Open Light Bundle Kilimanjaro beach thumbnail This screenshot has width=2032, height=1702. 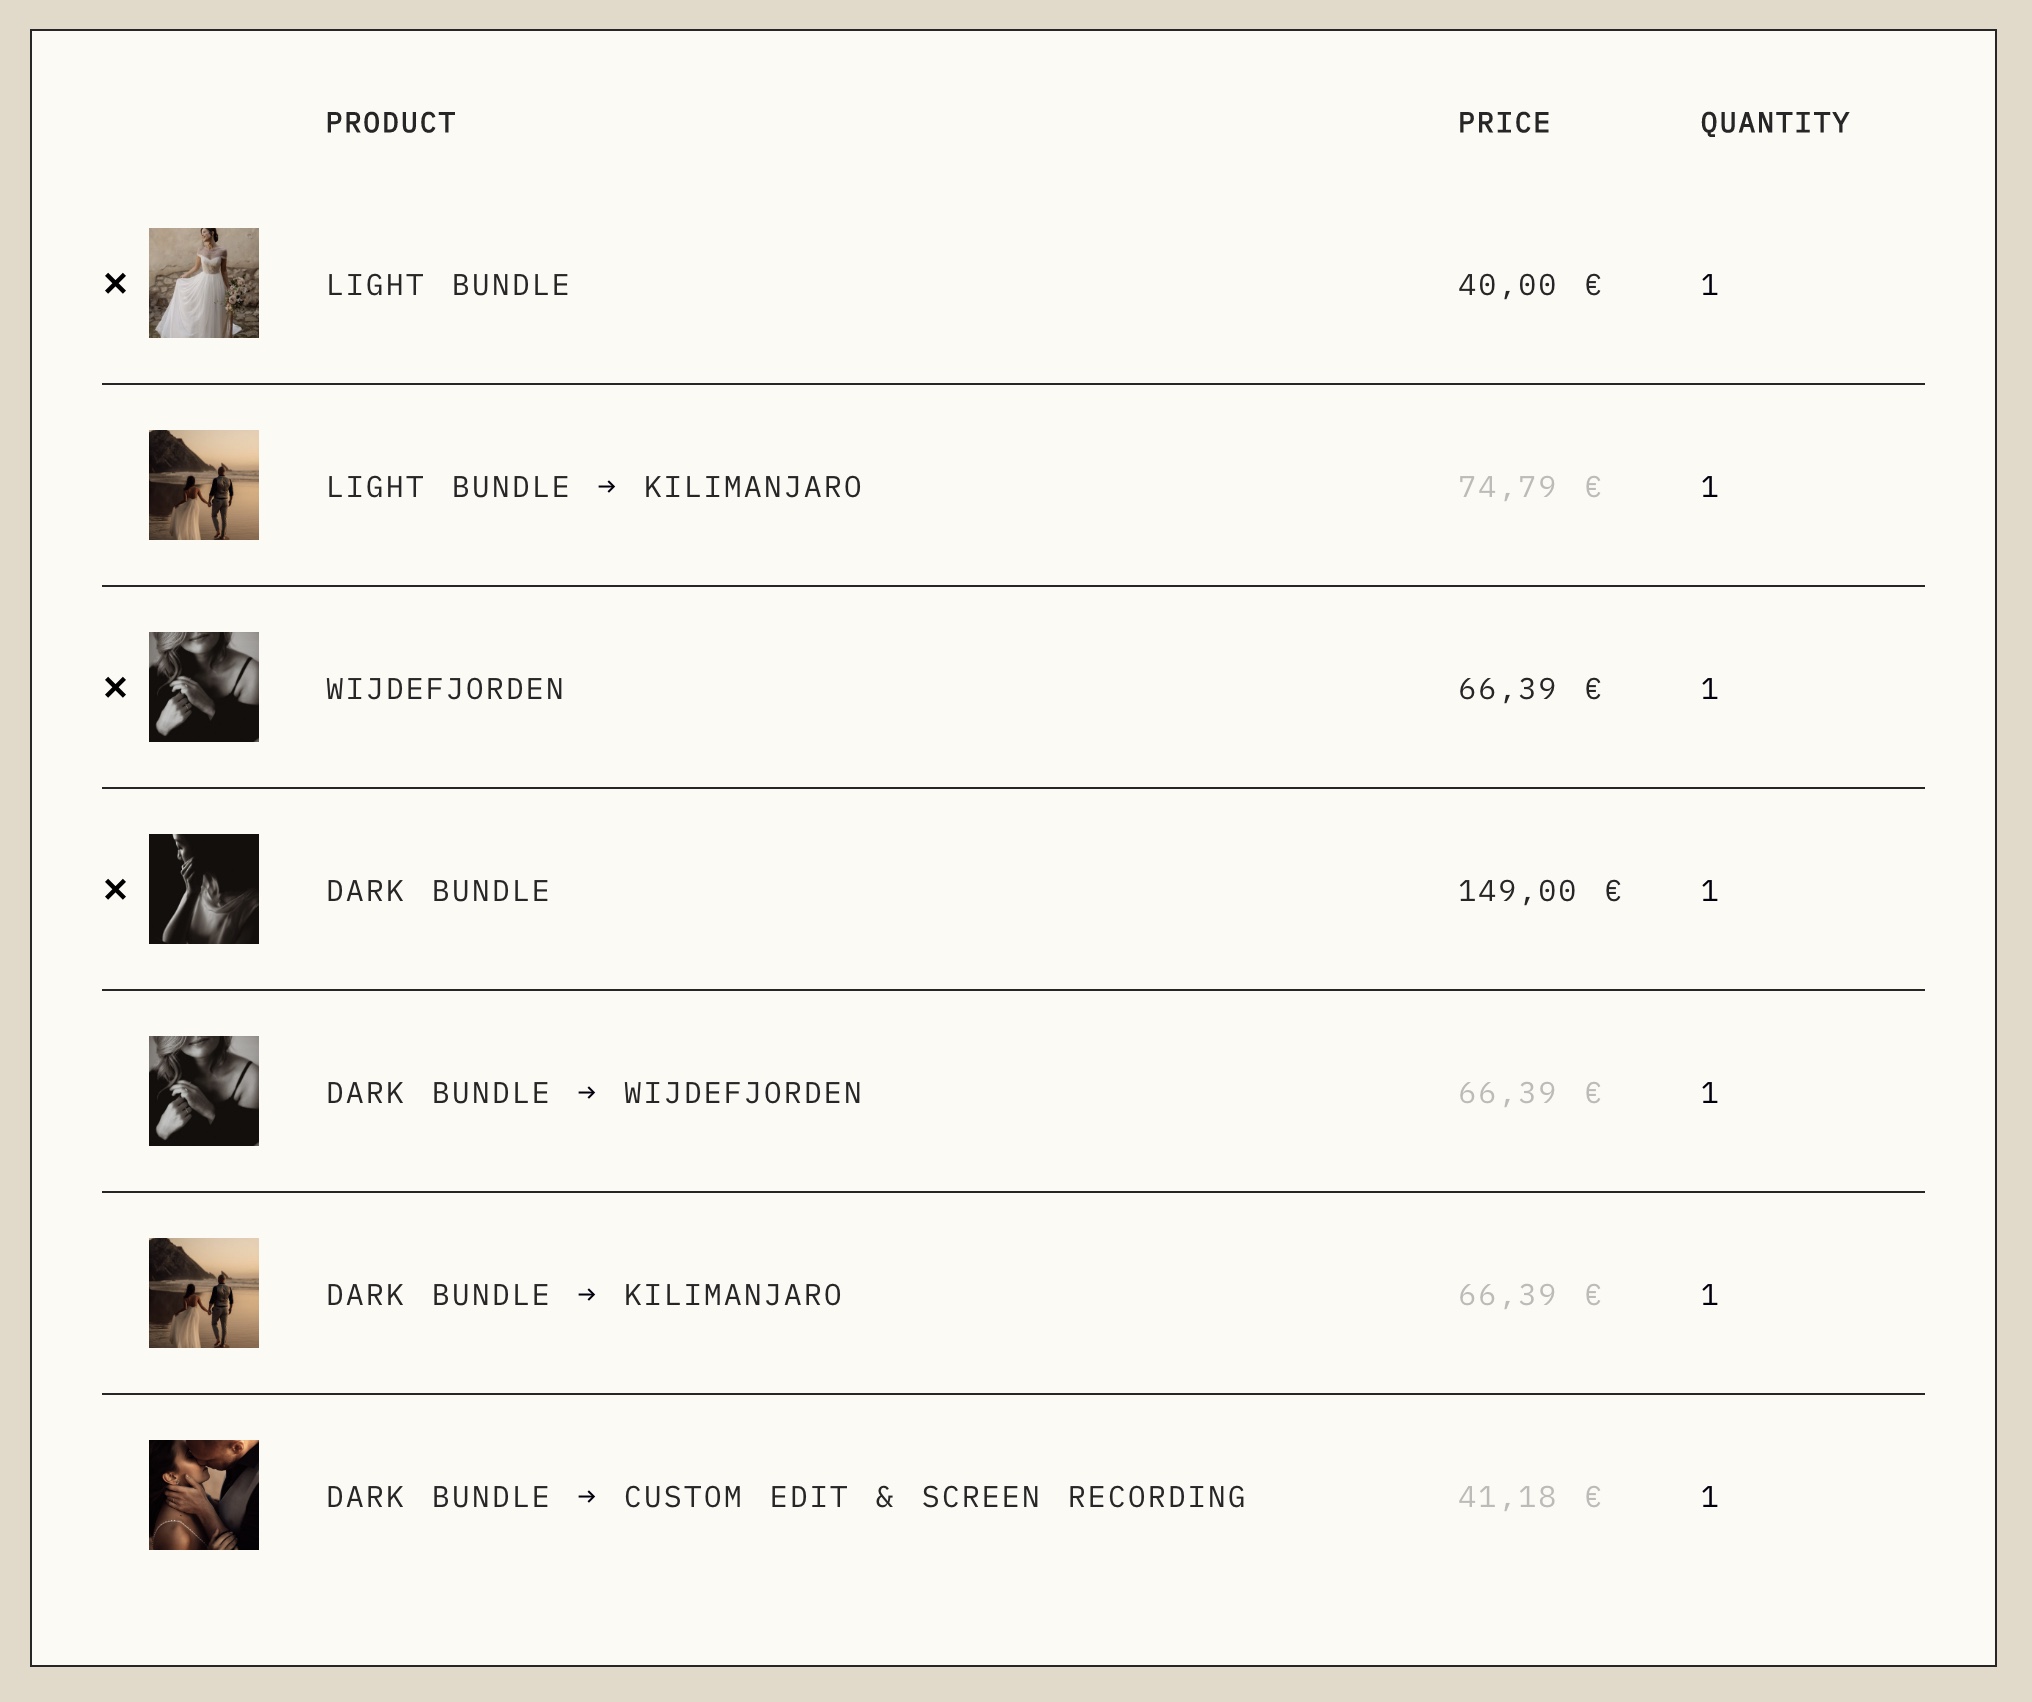tap(204, 485)
